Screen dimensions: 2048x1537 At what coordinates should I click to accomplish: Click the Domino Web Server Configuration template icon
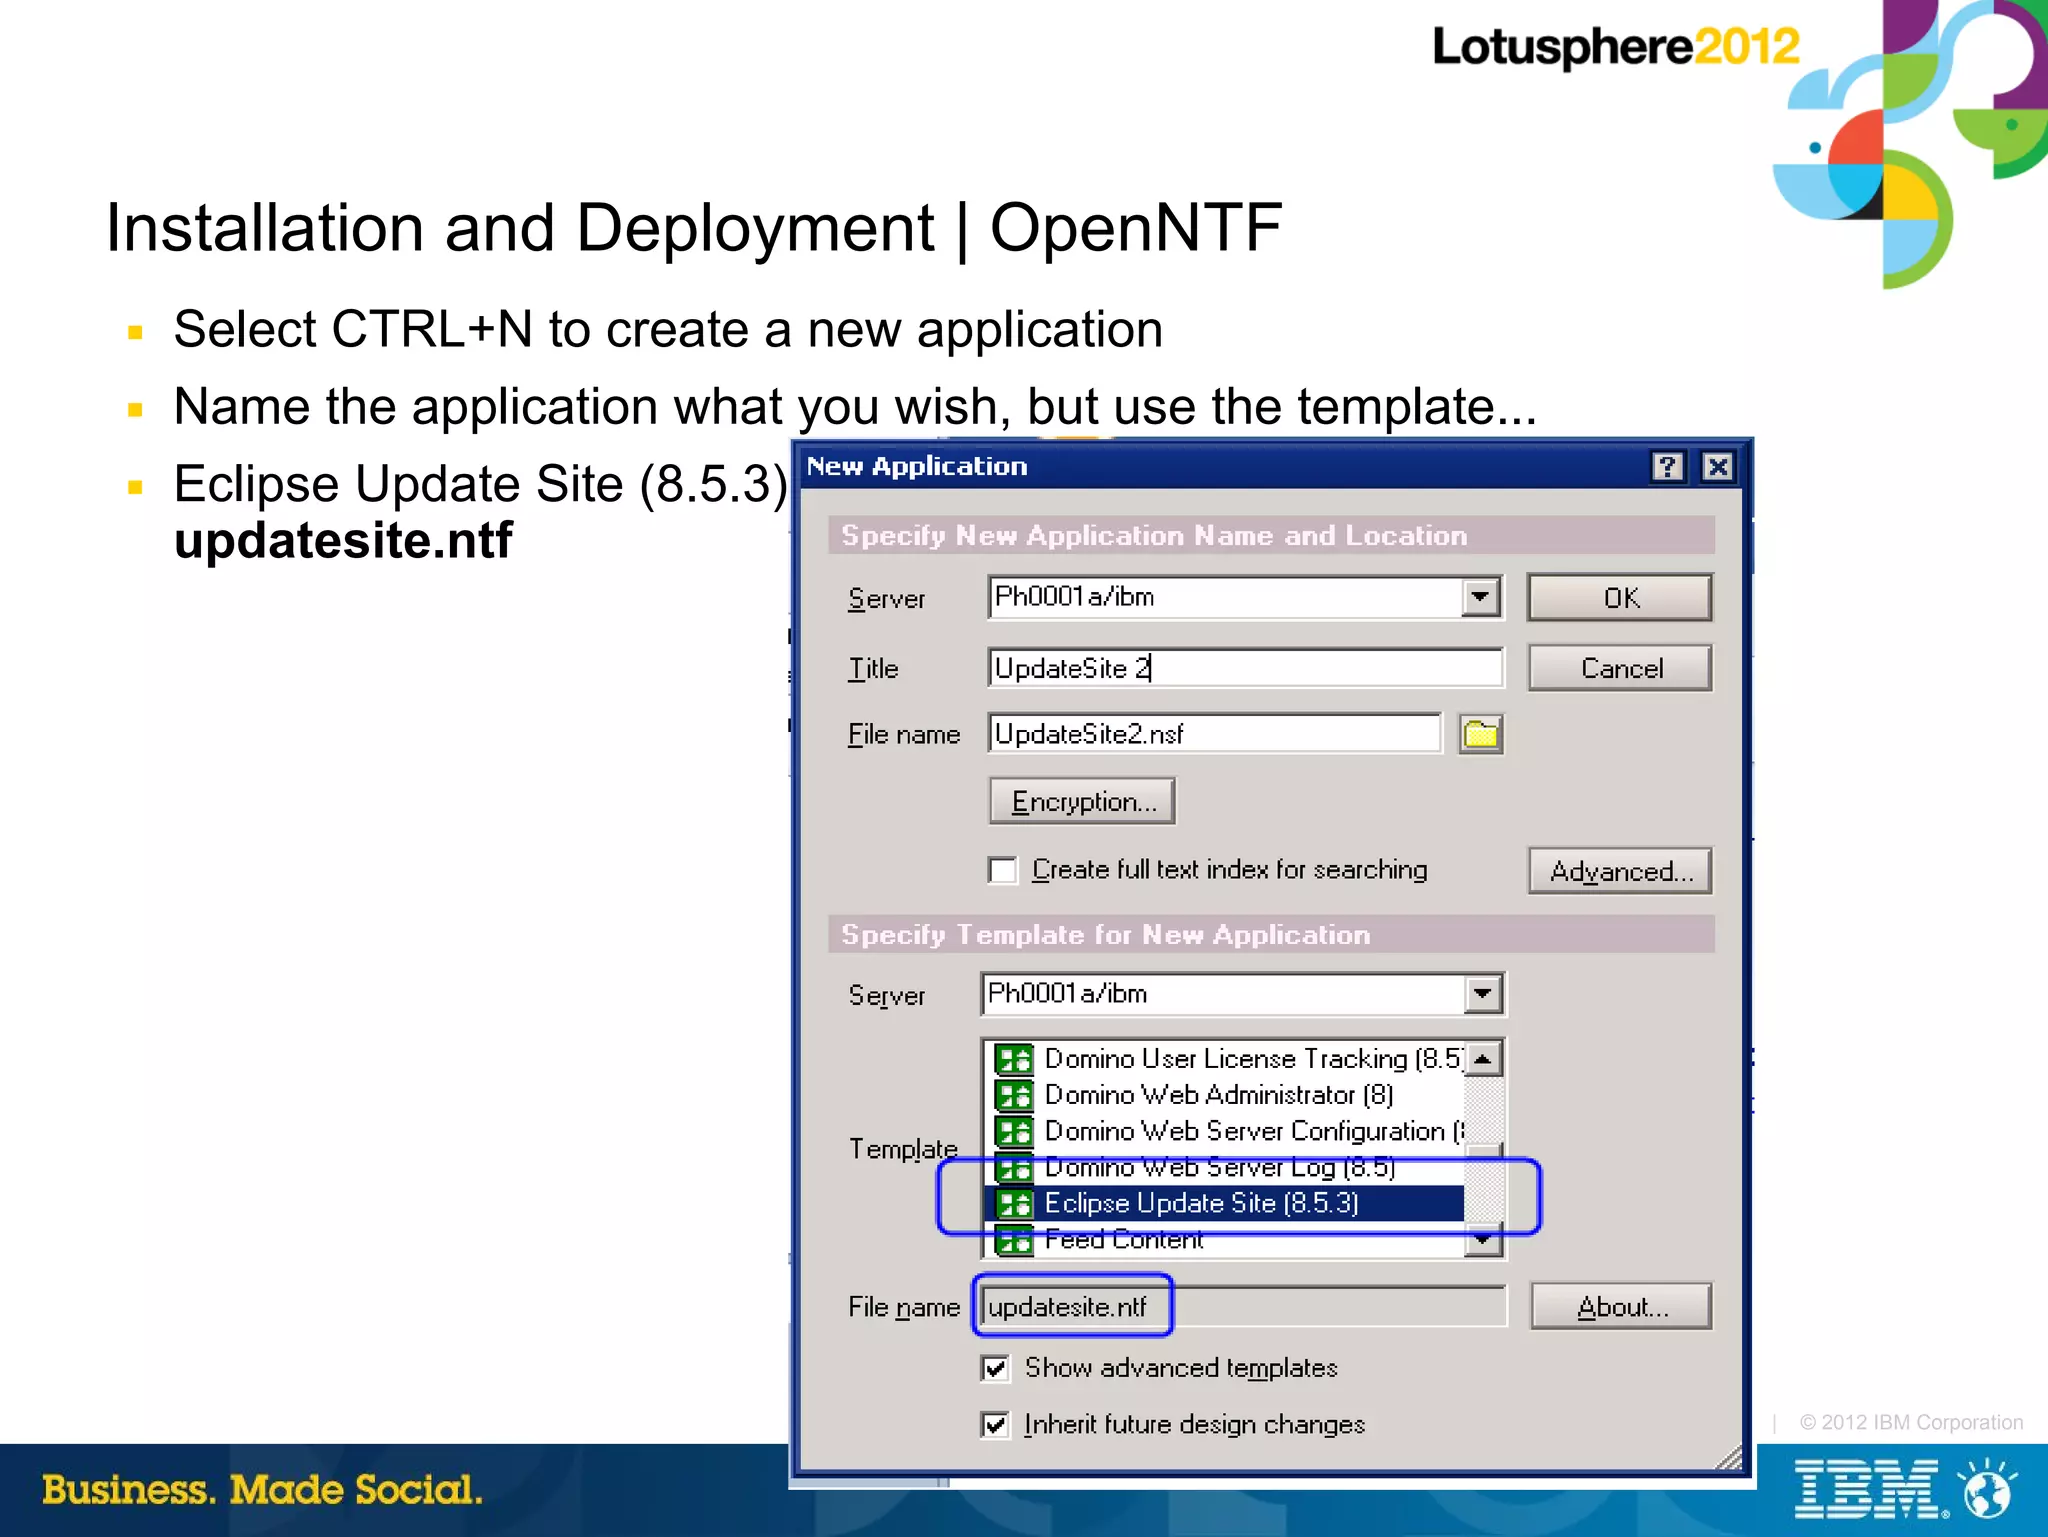point(1013,1131)
